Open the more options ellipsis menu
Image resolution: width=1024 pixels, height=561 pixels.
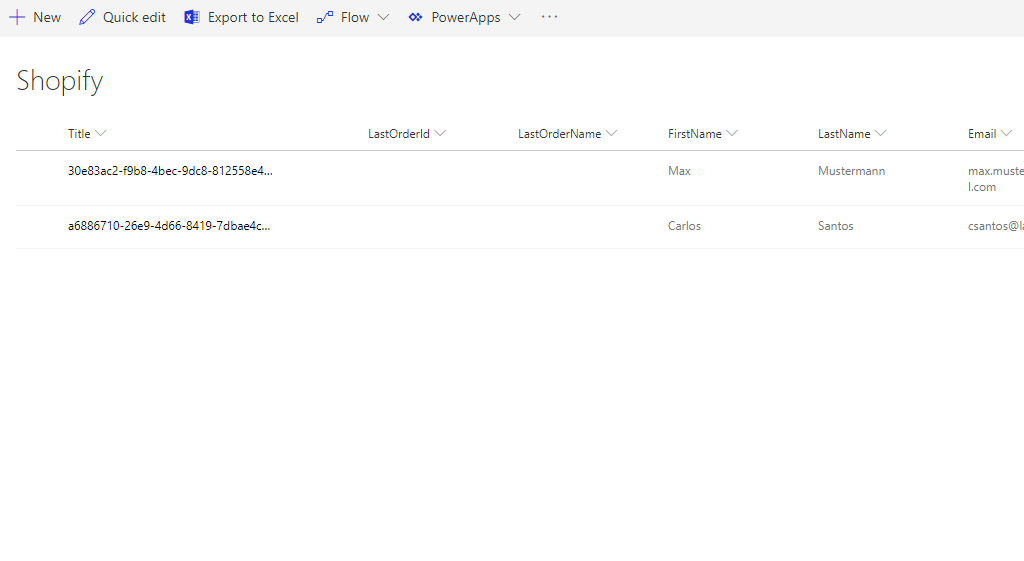549,17
